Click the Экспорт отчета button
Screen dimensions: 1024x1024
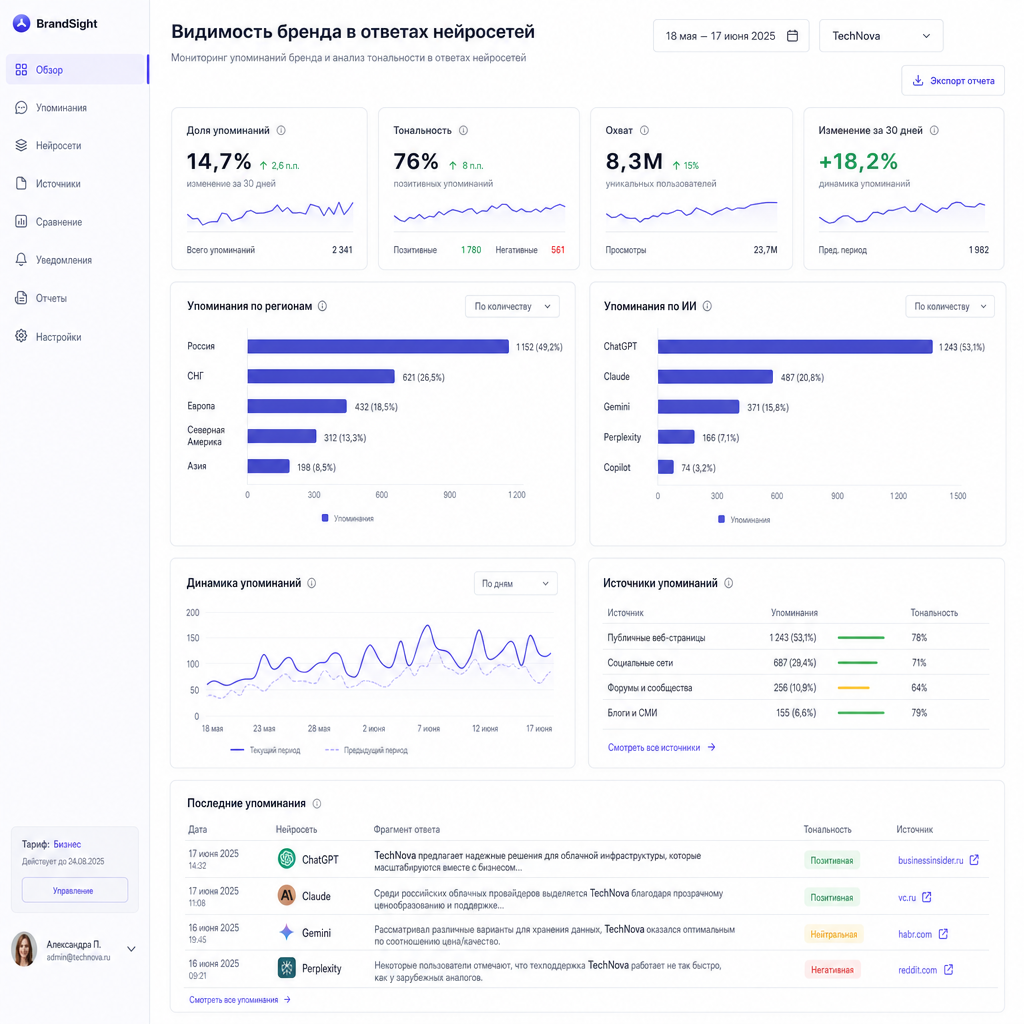tap(953, 80)
